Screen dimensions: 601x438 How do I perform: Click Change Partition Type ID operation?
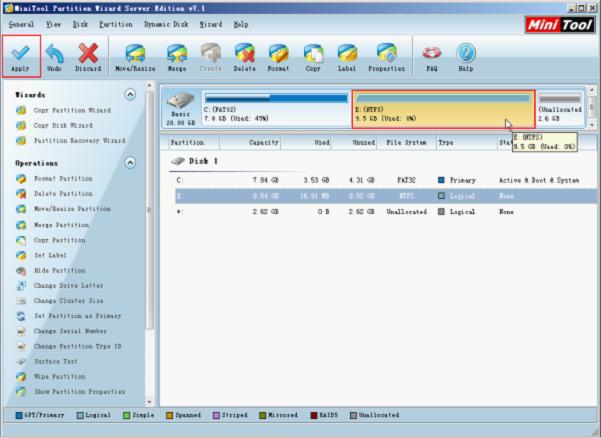click(x=77, y=346)
